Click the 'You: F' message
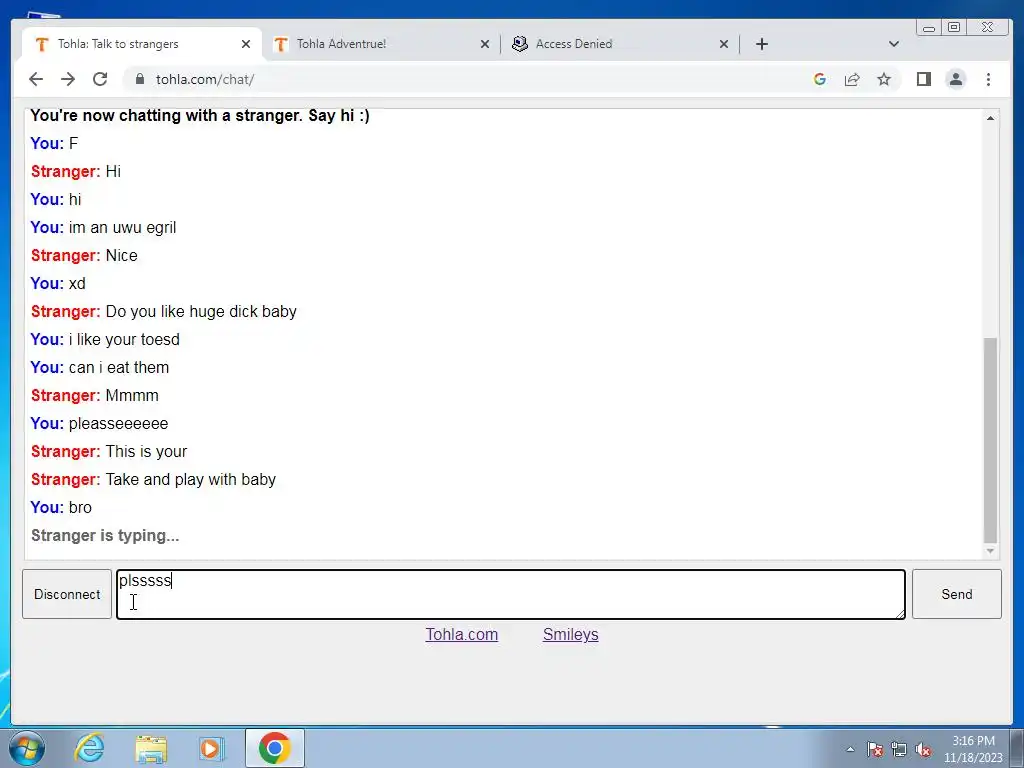 (x=54, y=143)
